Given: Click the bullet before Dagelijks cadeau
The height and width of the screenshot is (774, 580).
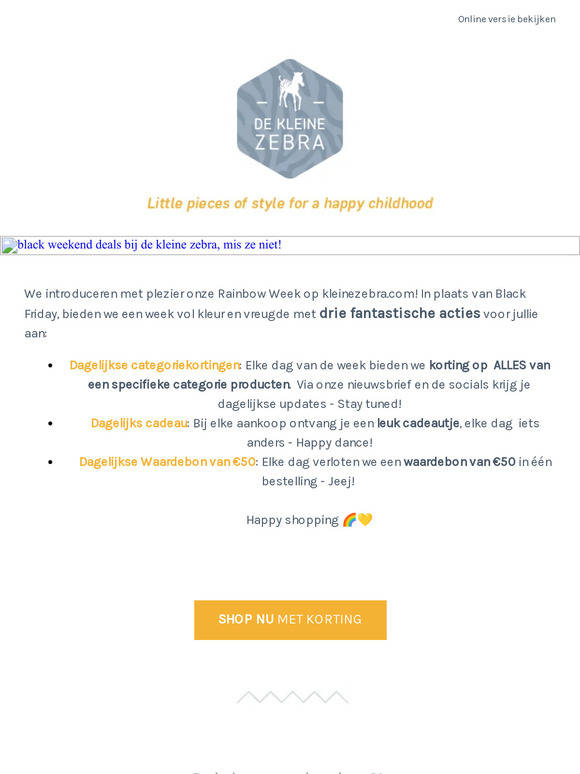Looking at the screenshot, I should pyautogui.click(x=50, y=424).
